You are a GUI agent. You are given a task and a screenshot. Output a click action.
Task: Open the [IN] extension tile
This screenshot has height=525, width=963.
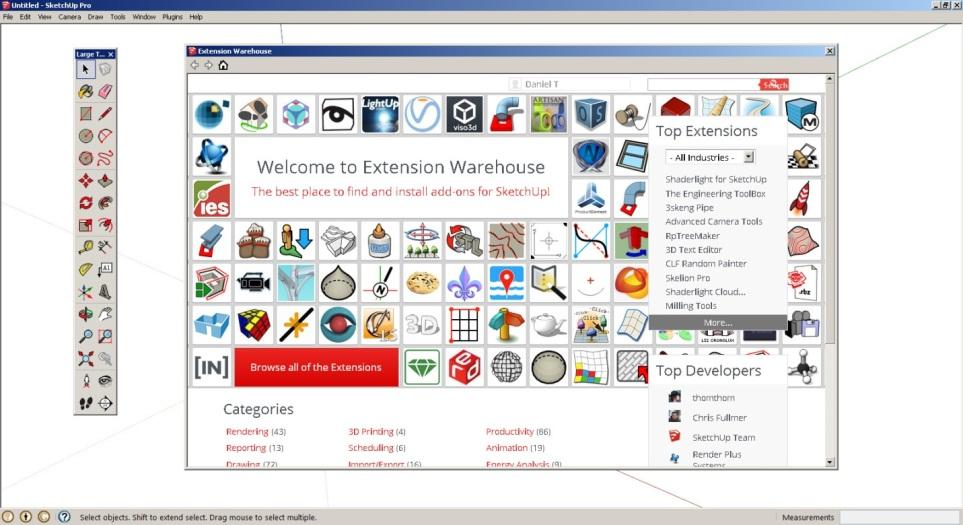click(x=211, y=367)
